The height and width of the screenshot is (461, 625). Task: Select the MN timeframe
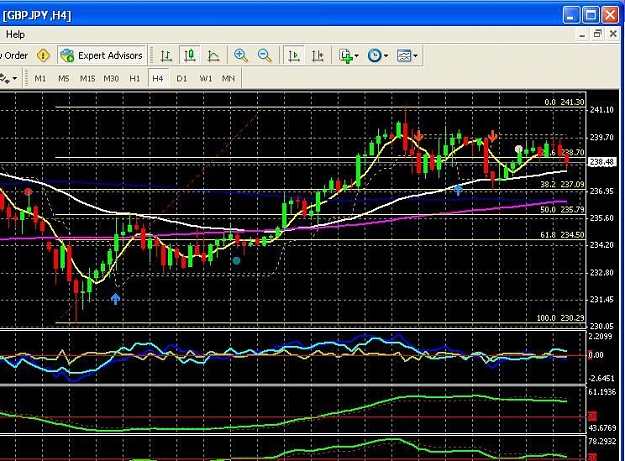coord(228,78)
